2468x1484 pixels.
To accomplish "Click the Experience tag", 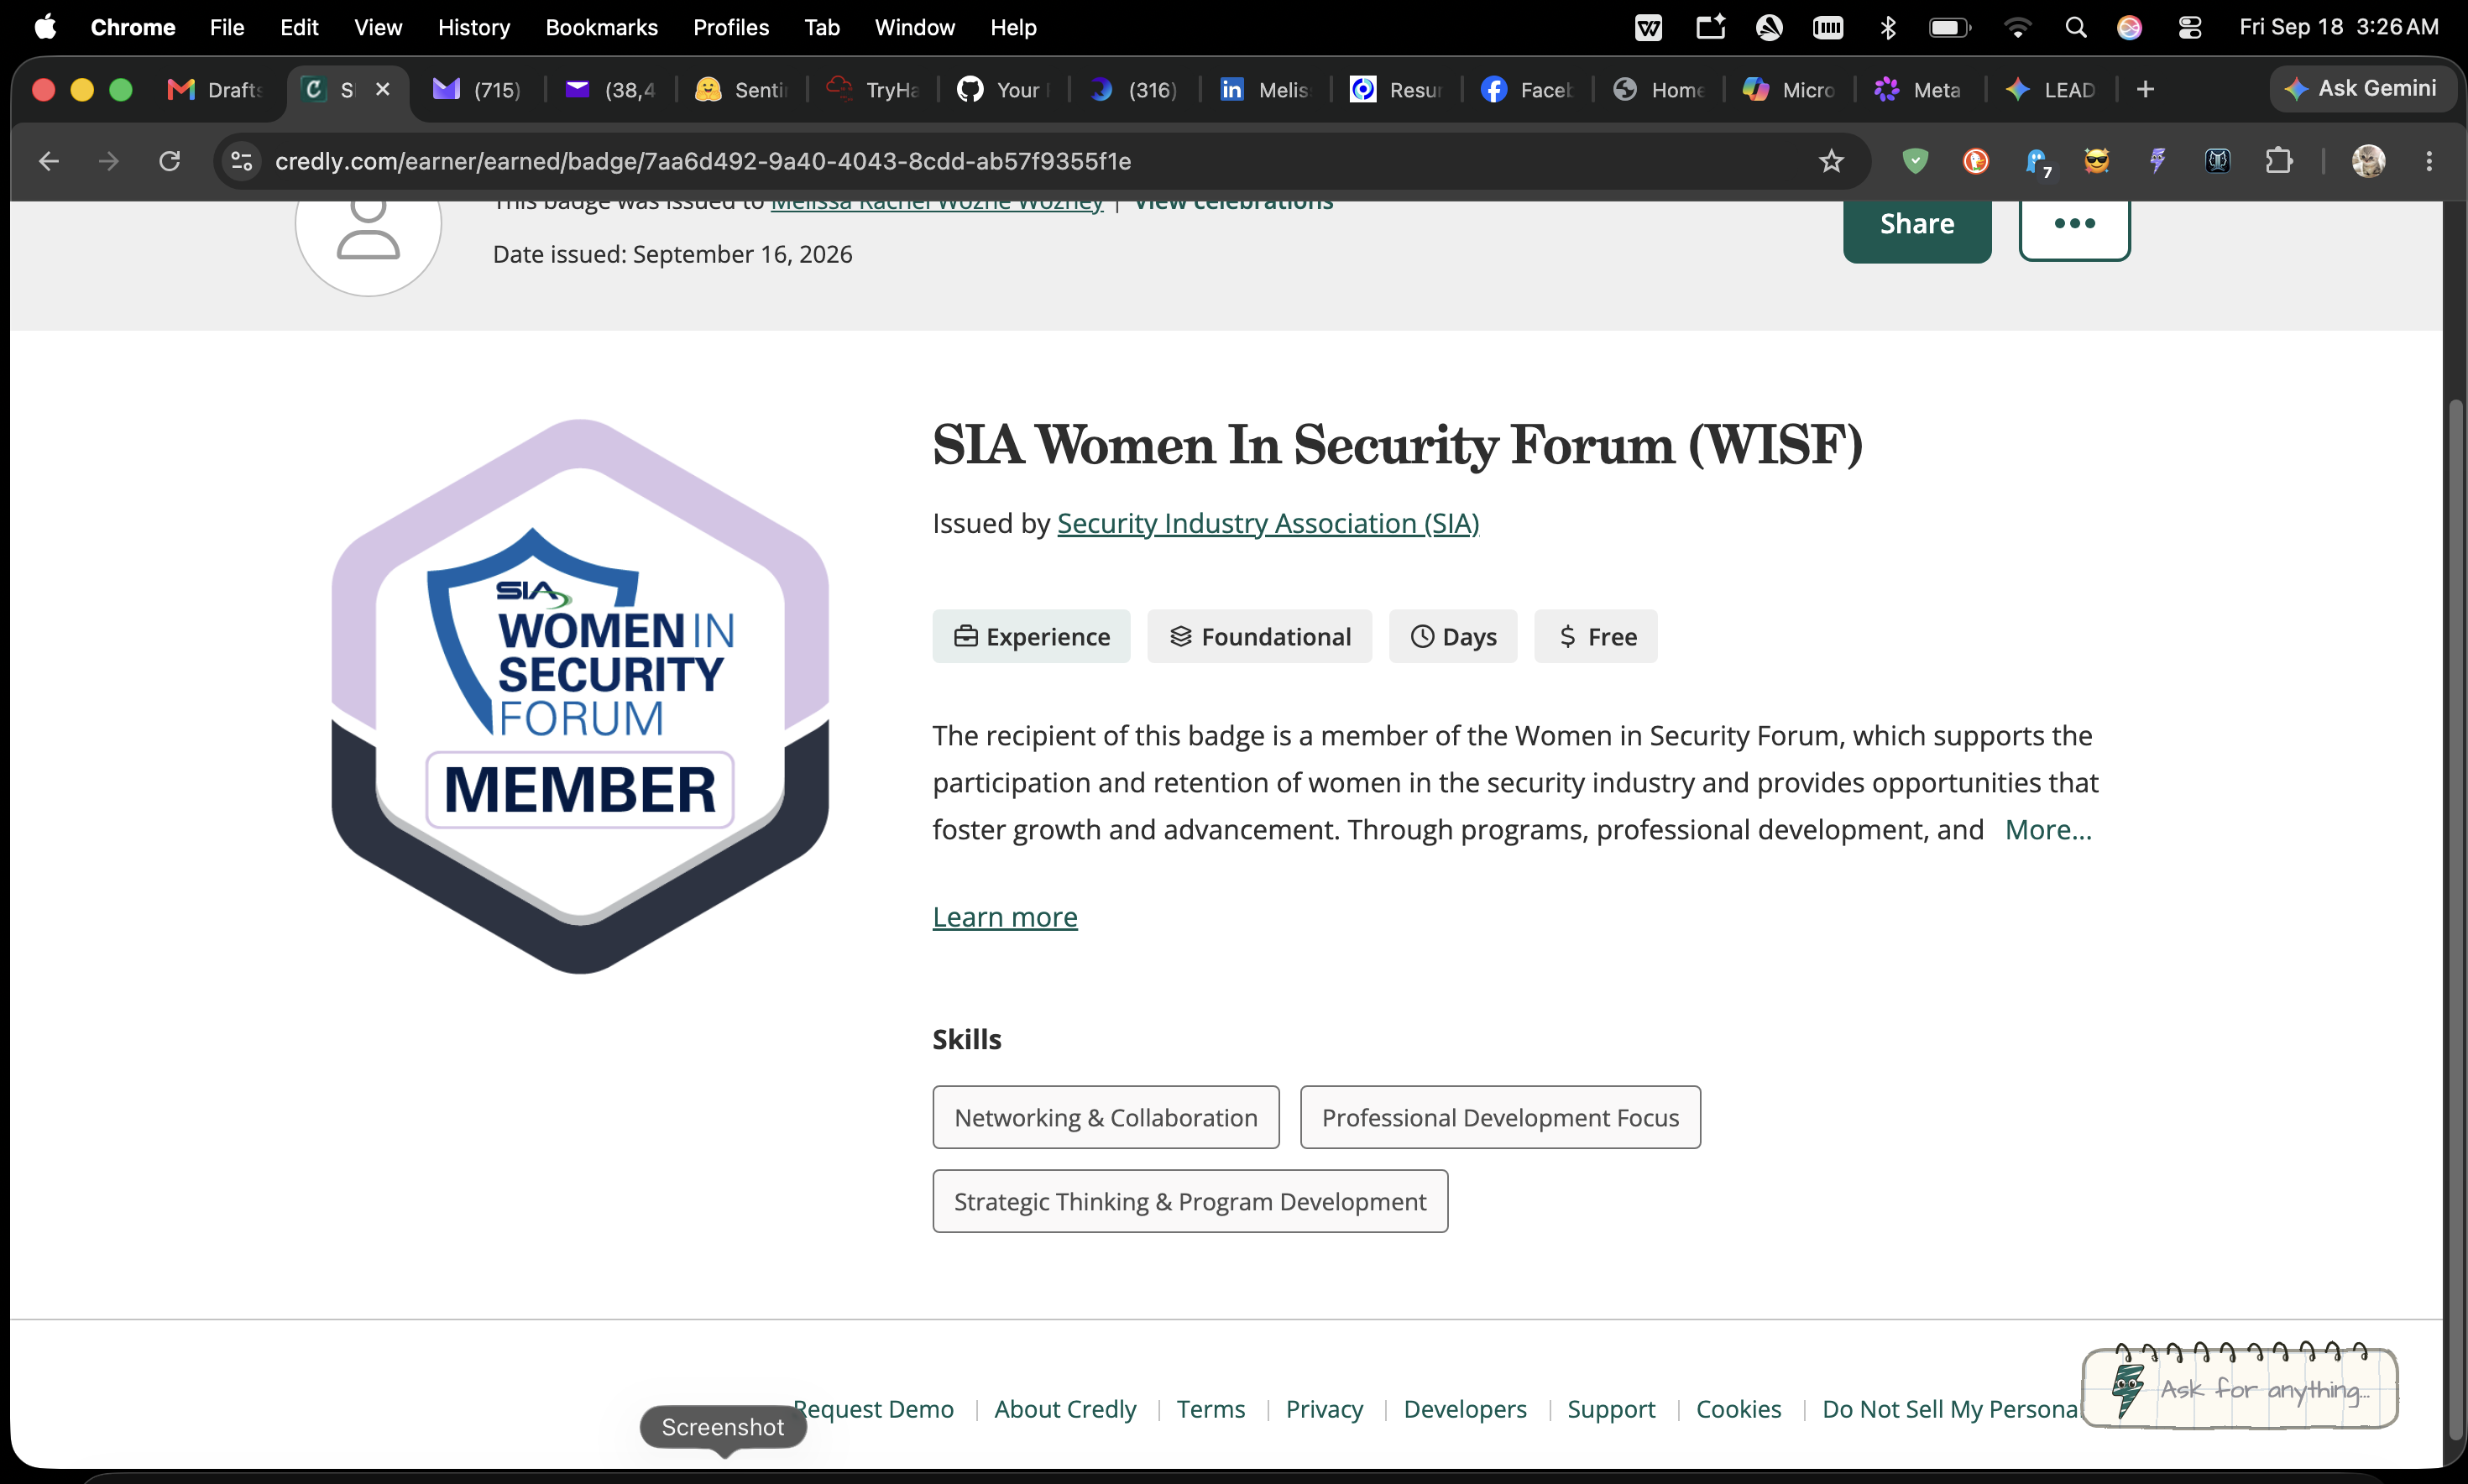I will (1031, 636).
